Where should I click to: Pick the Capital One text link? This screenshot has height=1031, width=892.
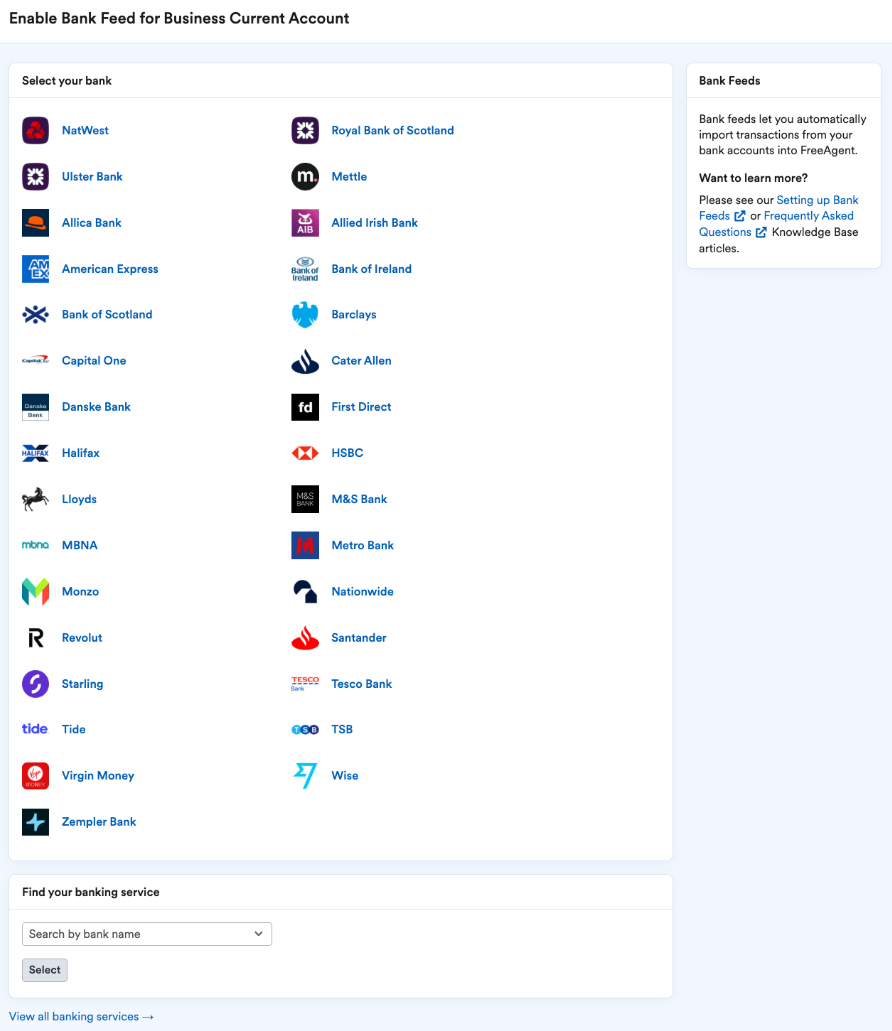coord(94,360)
